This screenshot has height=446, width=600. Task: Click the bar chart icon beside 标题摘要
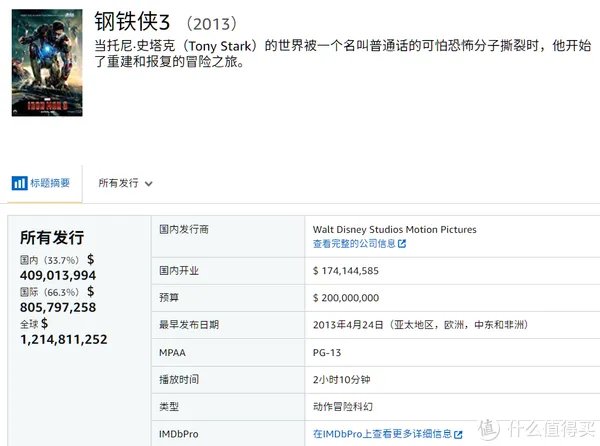coord(19,183)
